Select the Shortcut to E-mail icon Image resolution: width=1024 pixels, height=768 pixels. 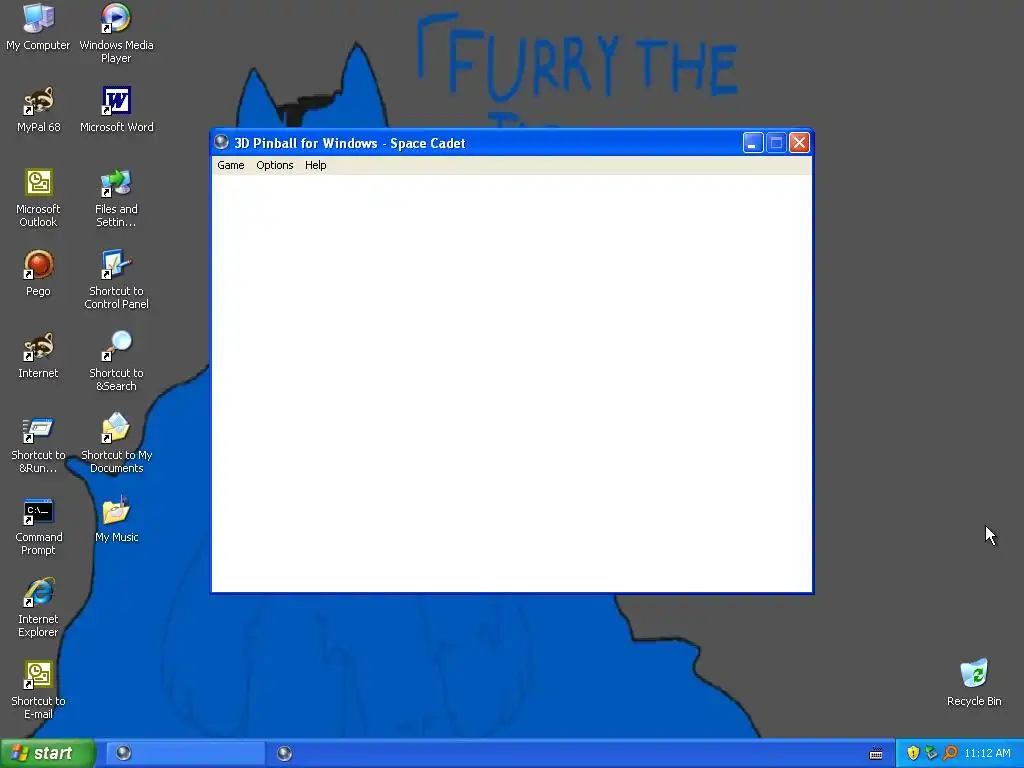tap(38, 690)
